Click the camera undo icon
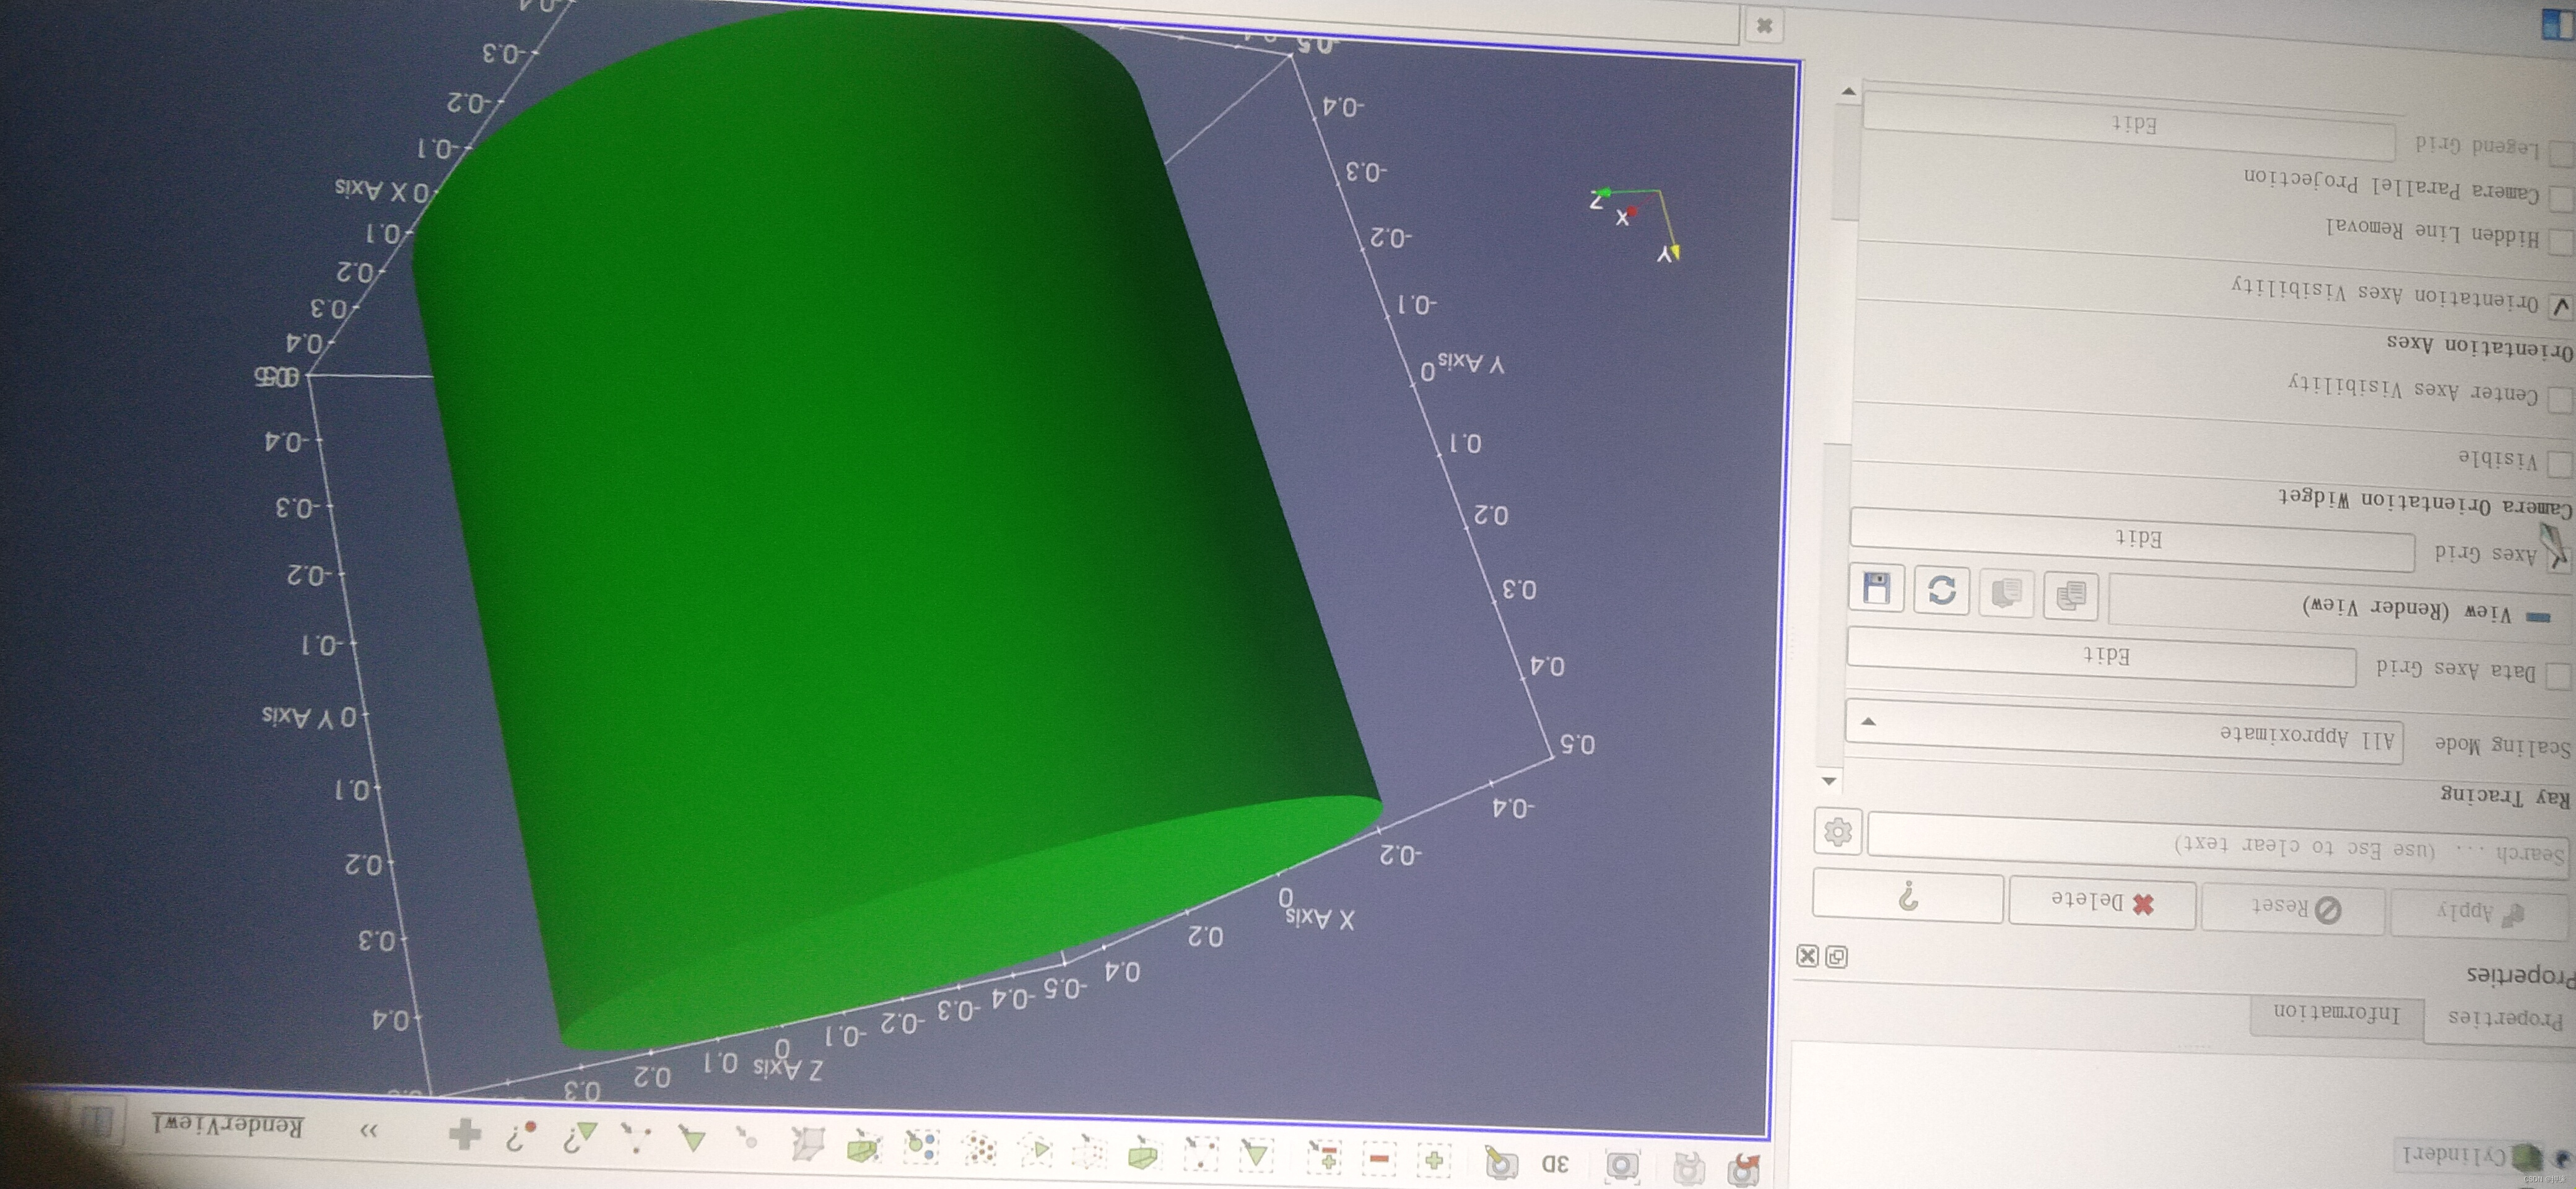Image resolution: width=2576 pixels, height=1189 pixels. pyautogui.click(x=1744, y=1169)
